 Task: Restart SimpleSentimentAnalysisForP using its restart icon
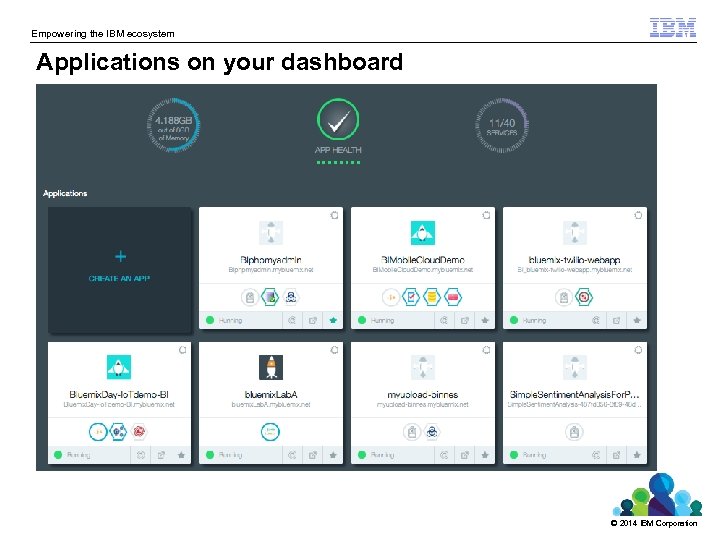pyautogui.click(x=596, y=455)
